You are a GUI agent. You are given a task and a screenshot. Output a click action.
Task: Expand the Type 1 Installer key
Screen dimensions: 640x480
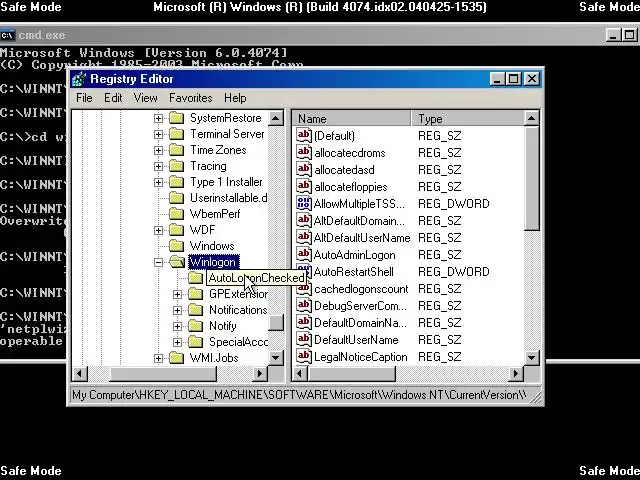click(158, 182)
